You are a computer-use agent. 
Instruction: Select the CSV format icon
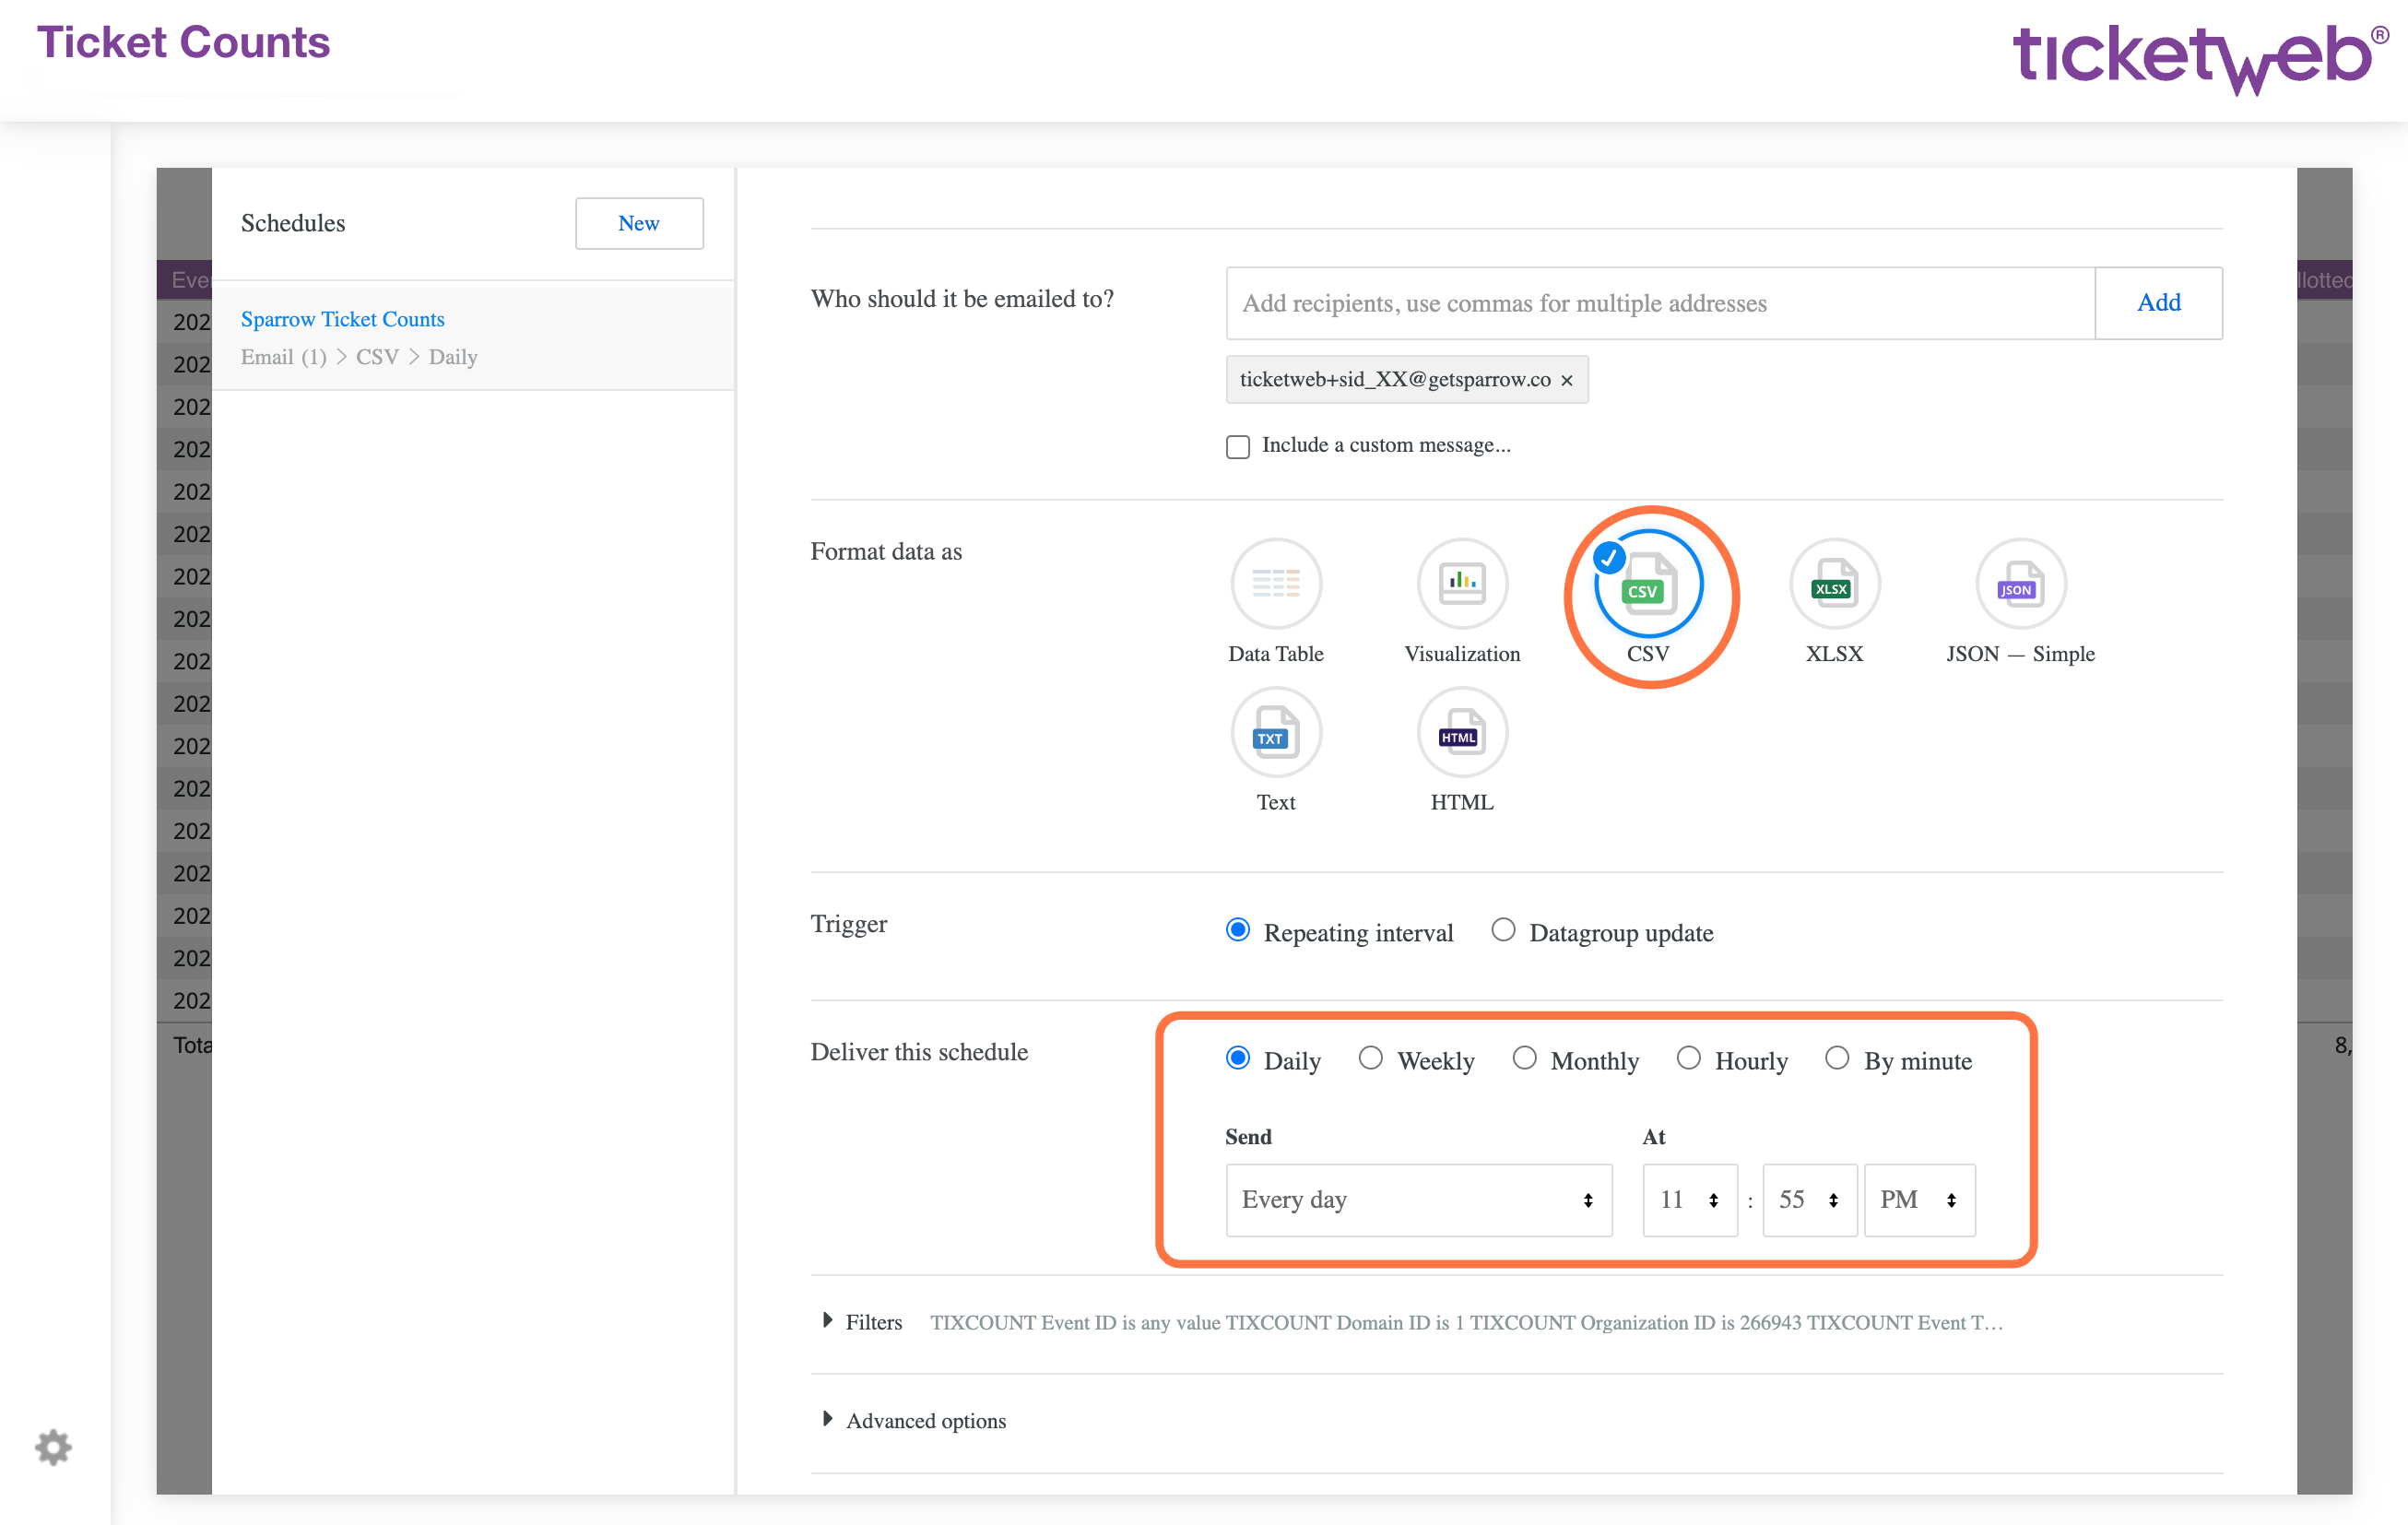click(x=1648, y=583)
